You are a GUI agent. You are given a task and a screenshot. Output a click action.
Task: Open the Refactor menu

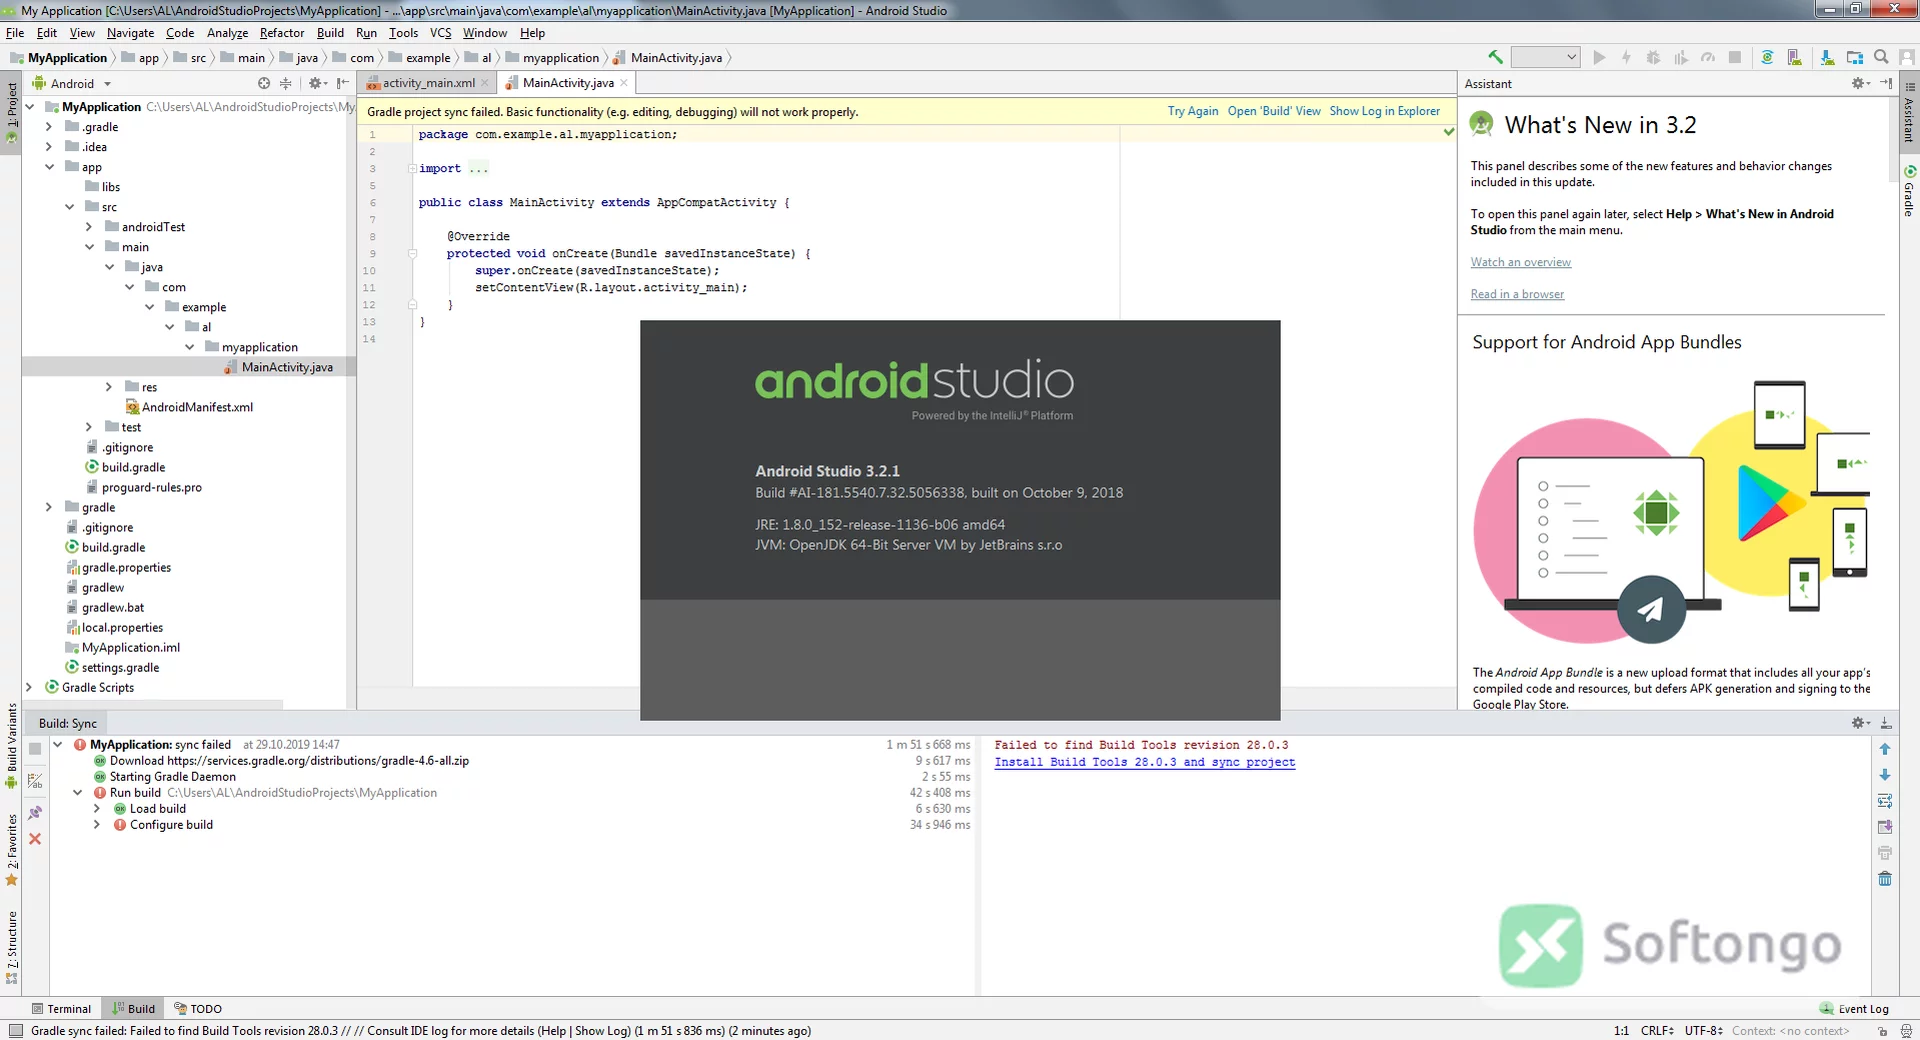coord(282,33)
